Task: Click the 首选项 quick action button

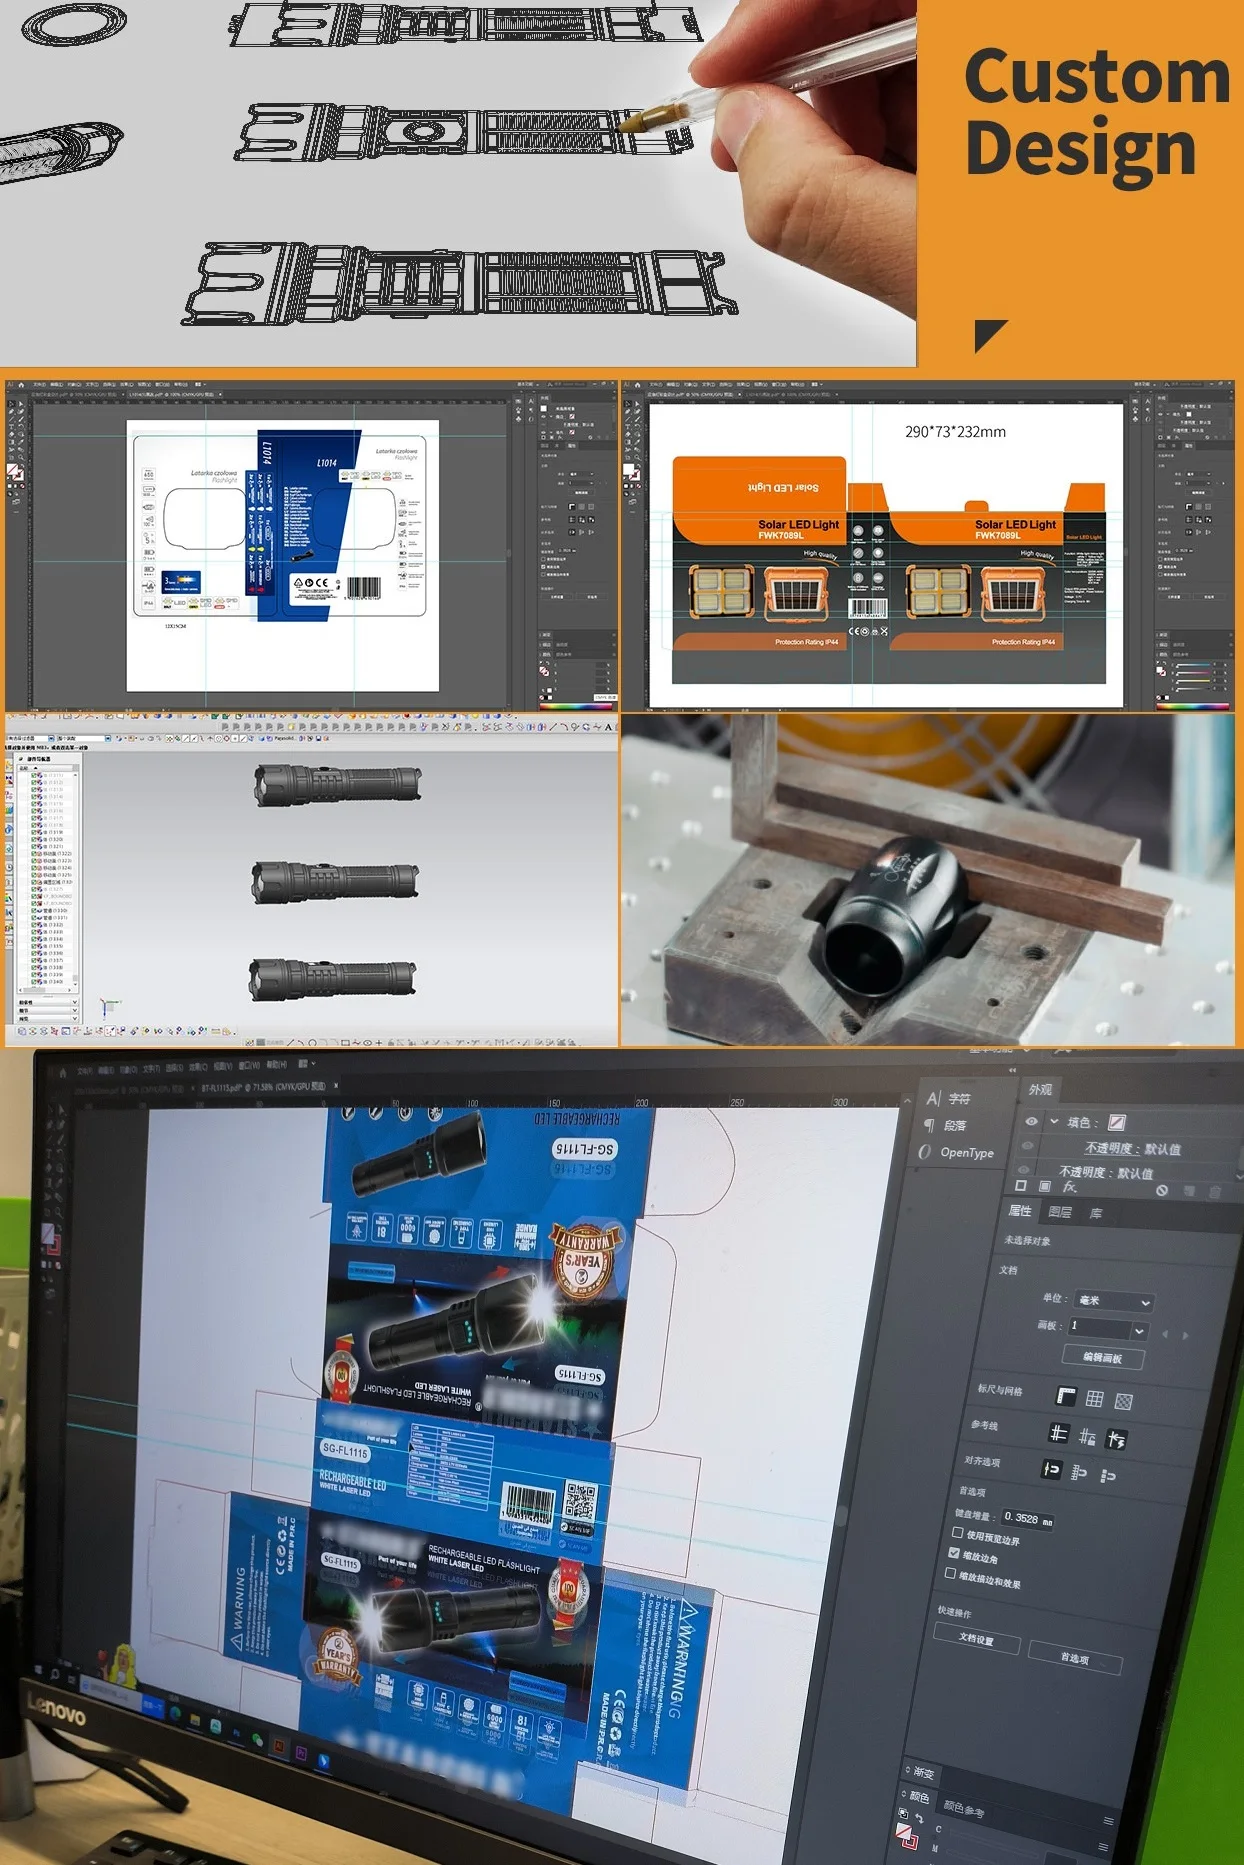Action: pyautogui.click(x=1075, y=1657)
